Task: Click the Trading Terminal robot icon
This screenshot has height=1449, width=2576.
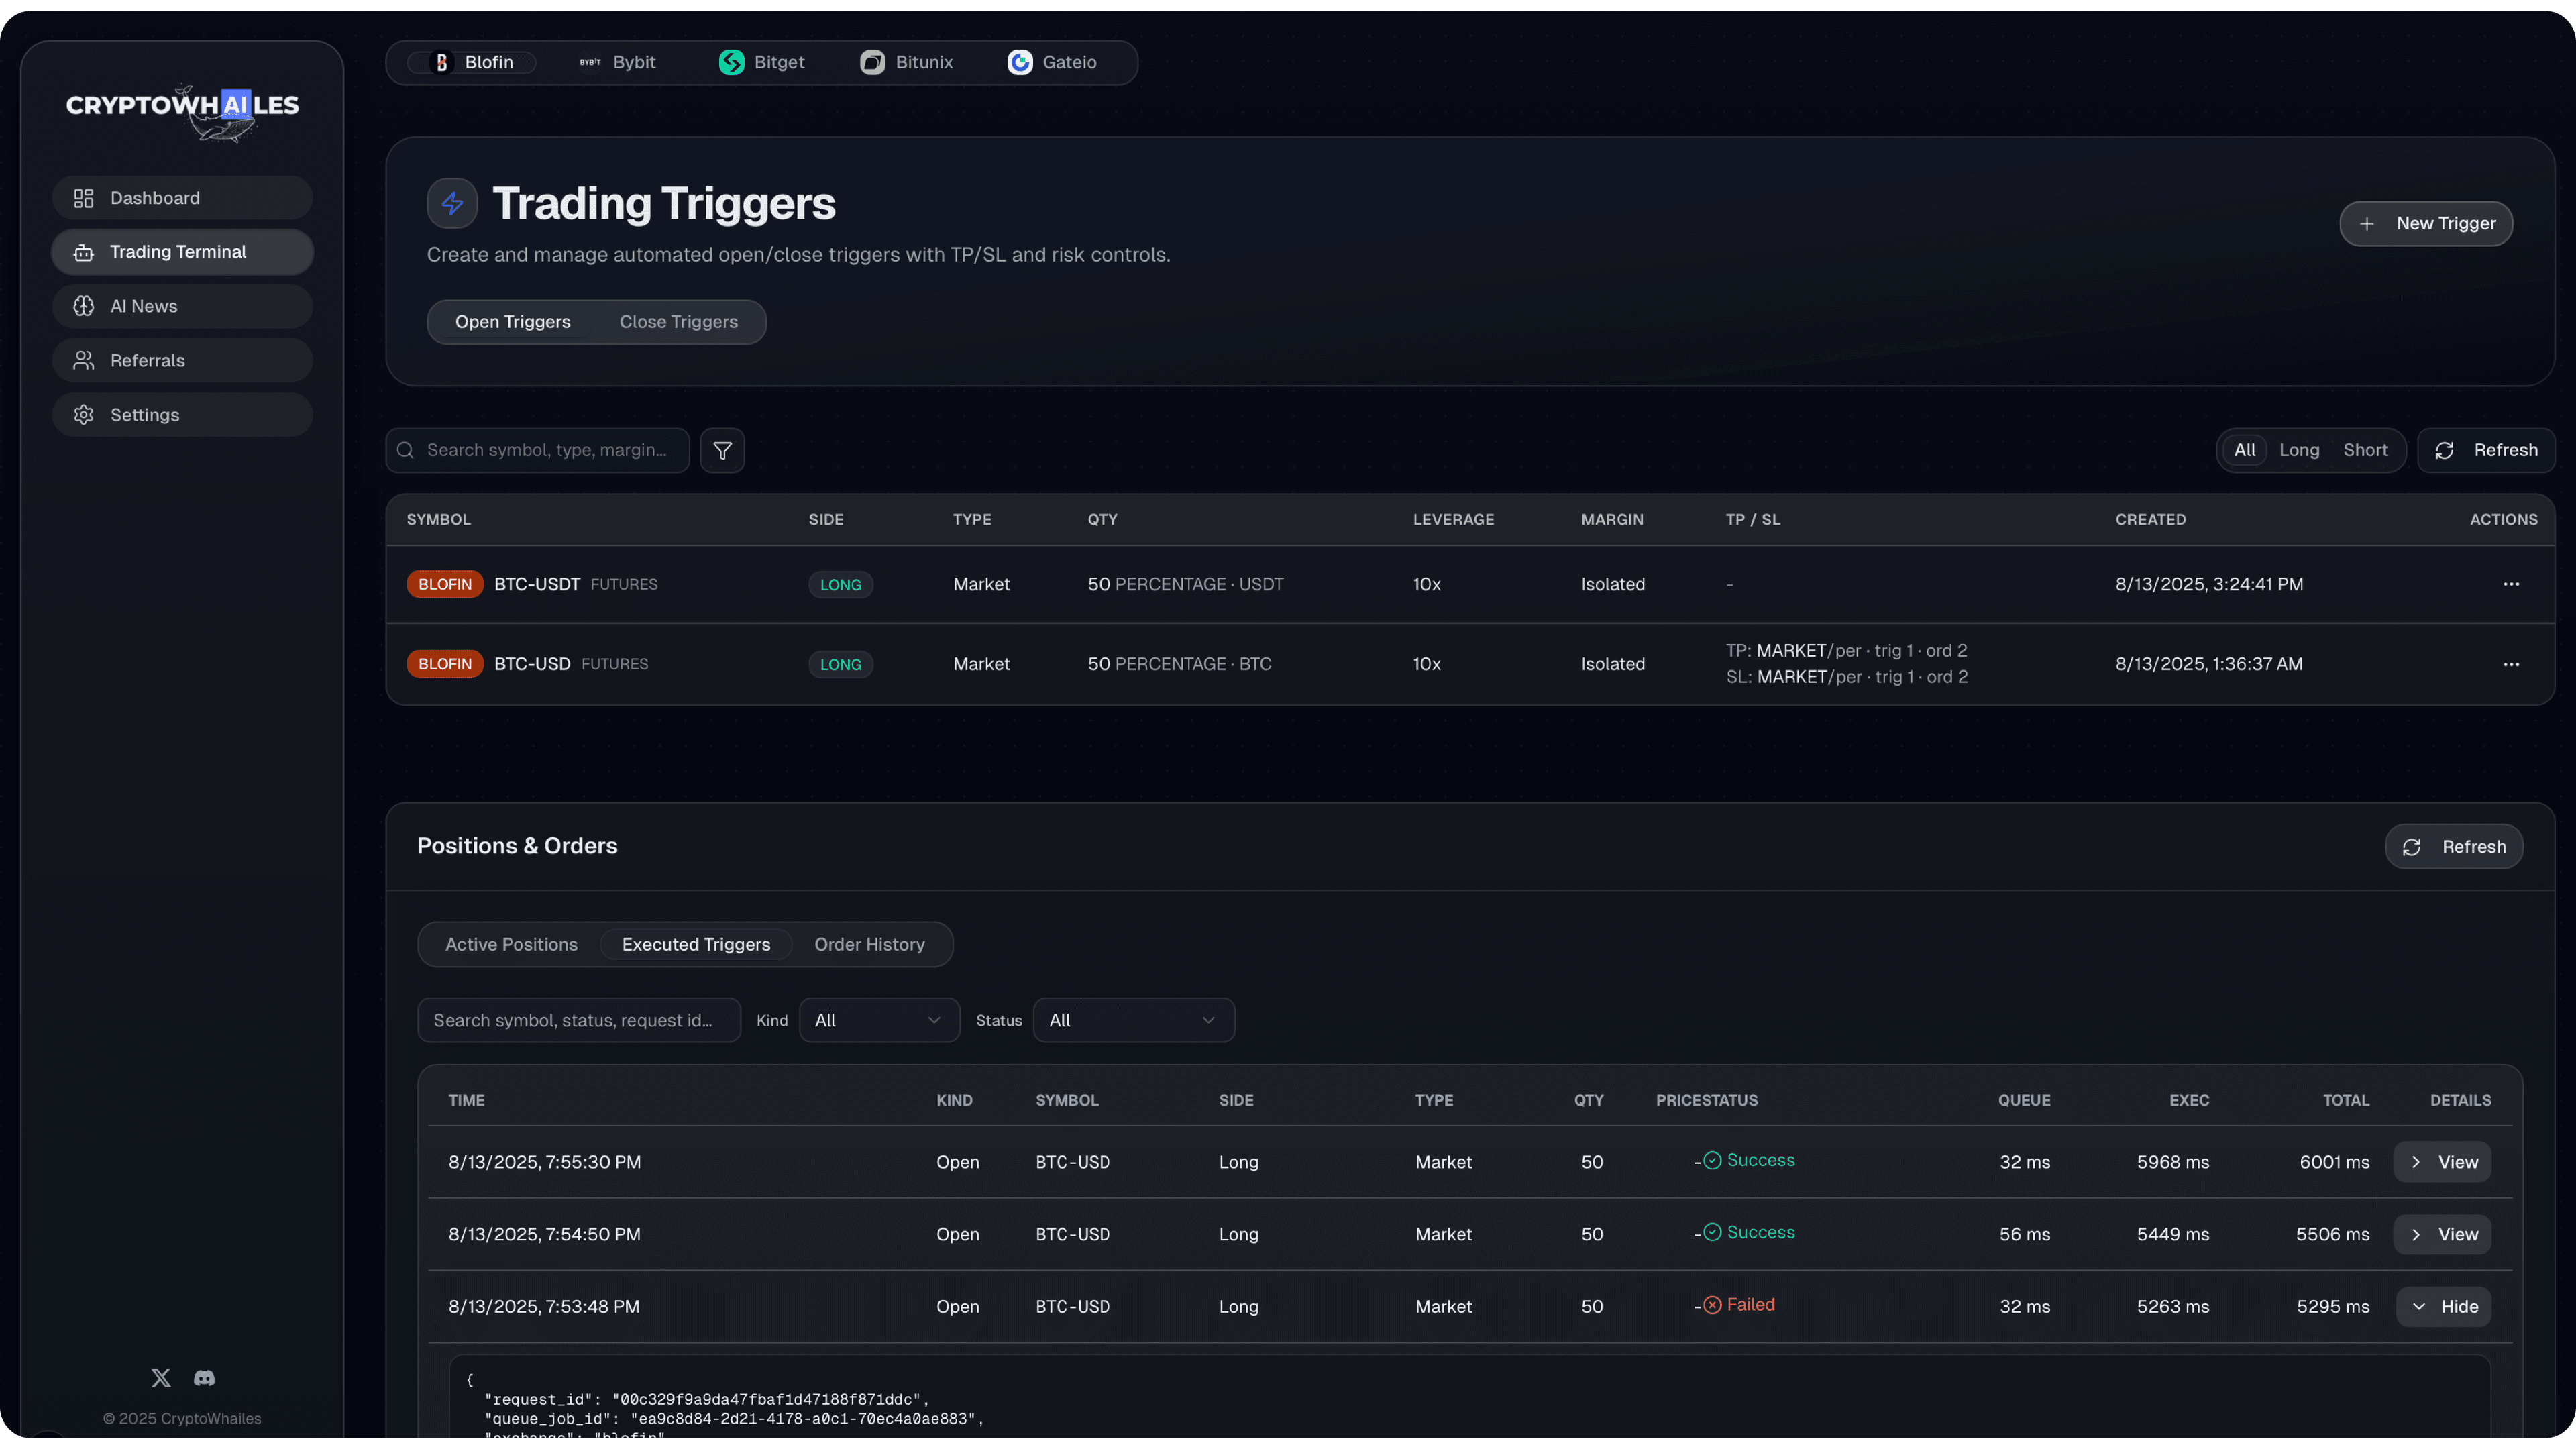Action: point(84,252)
